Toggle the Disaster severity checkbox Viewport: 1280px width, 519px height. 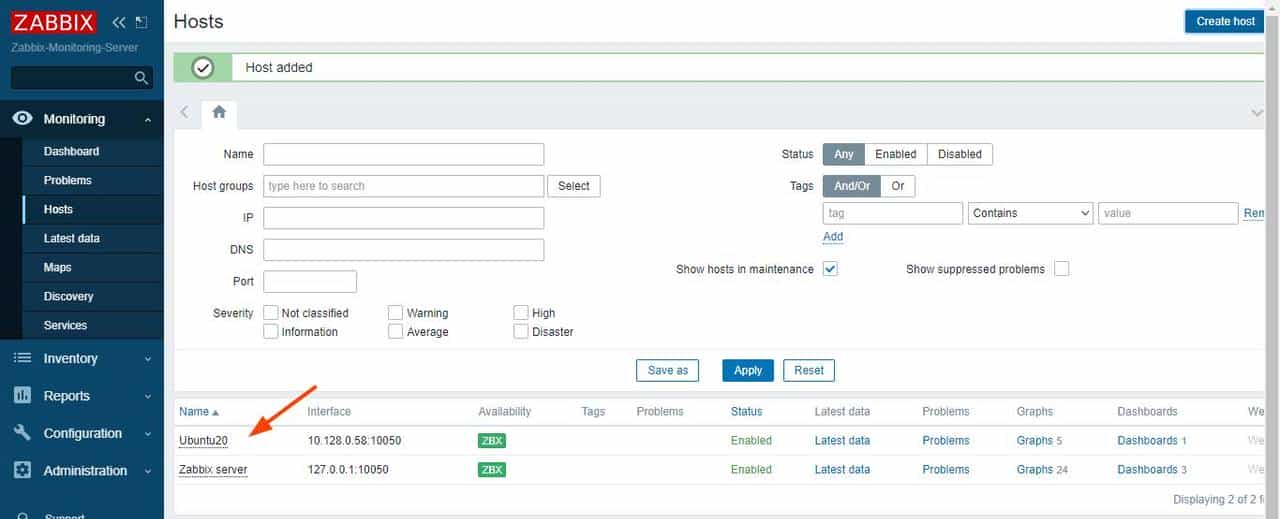(x=521, y=332)
